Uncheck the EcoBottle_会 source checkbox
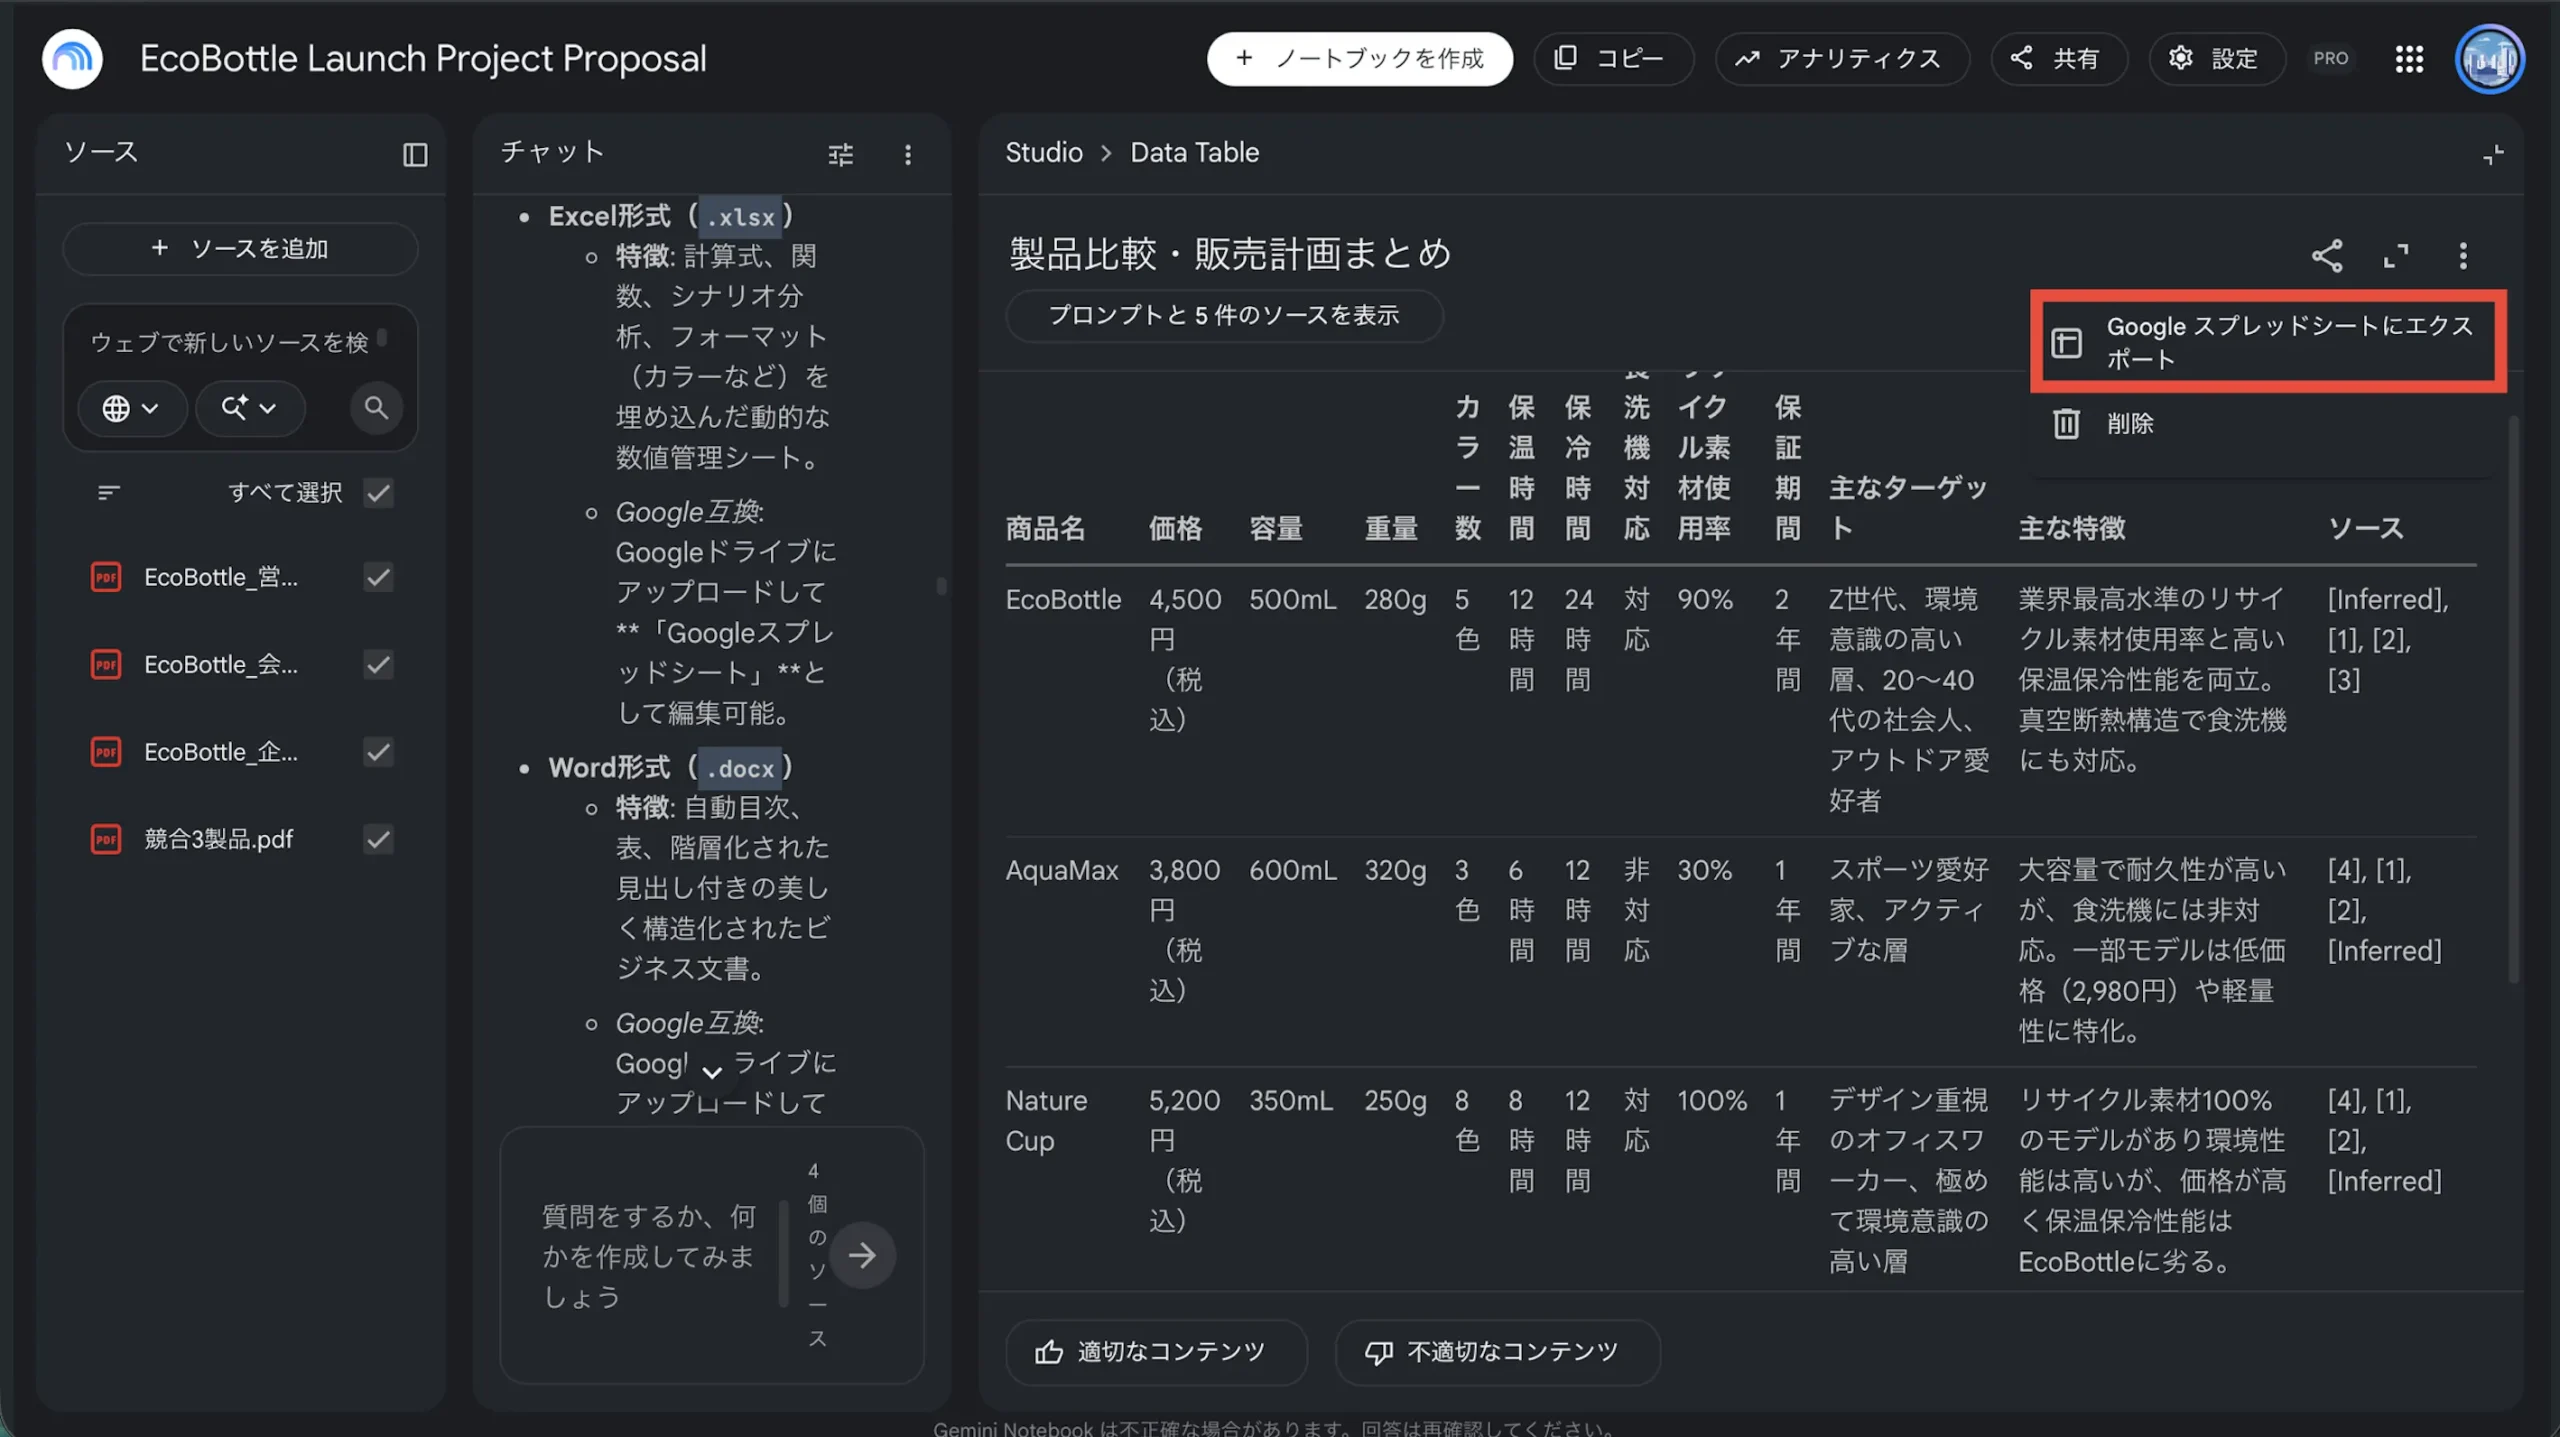The image size is (2560, 1437). 378,665
